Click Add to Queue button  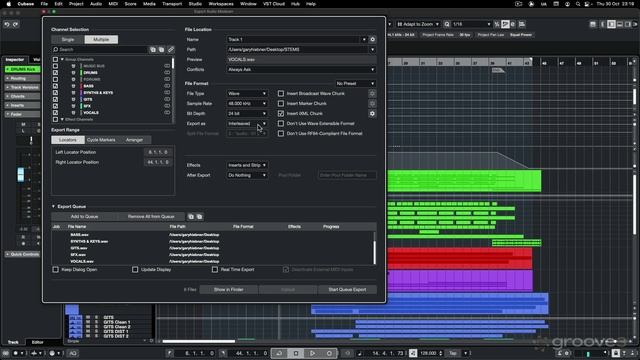point(84,217)
